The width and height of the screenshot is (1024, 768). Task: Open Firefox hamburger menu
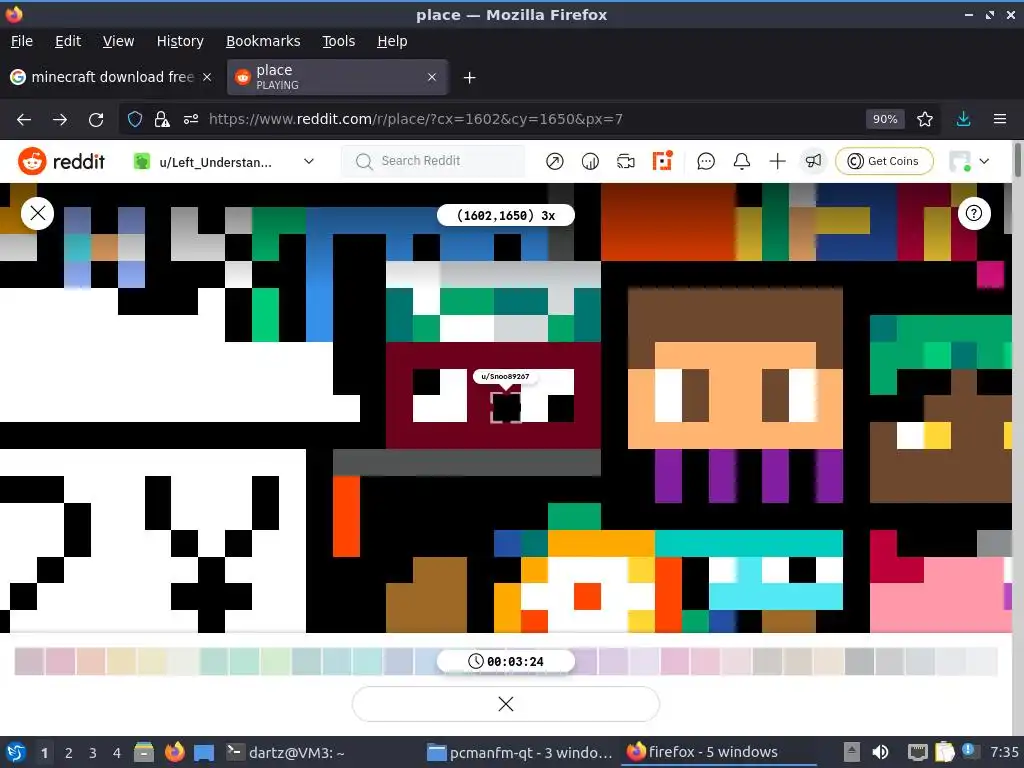click(1000, 120)
